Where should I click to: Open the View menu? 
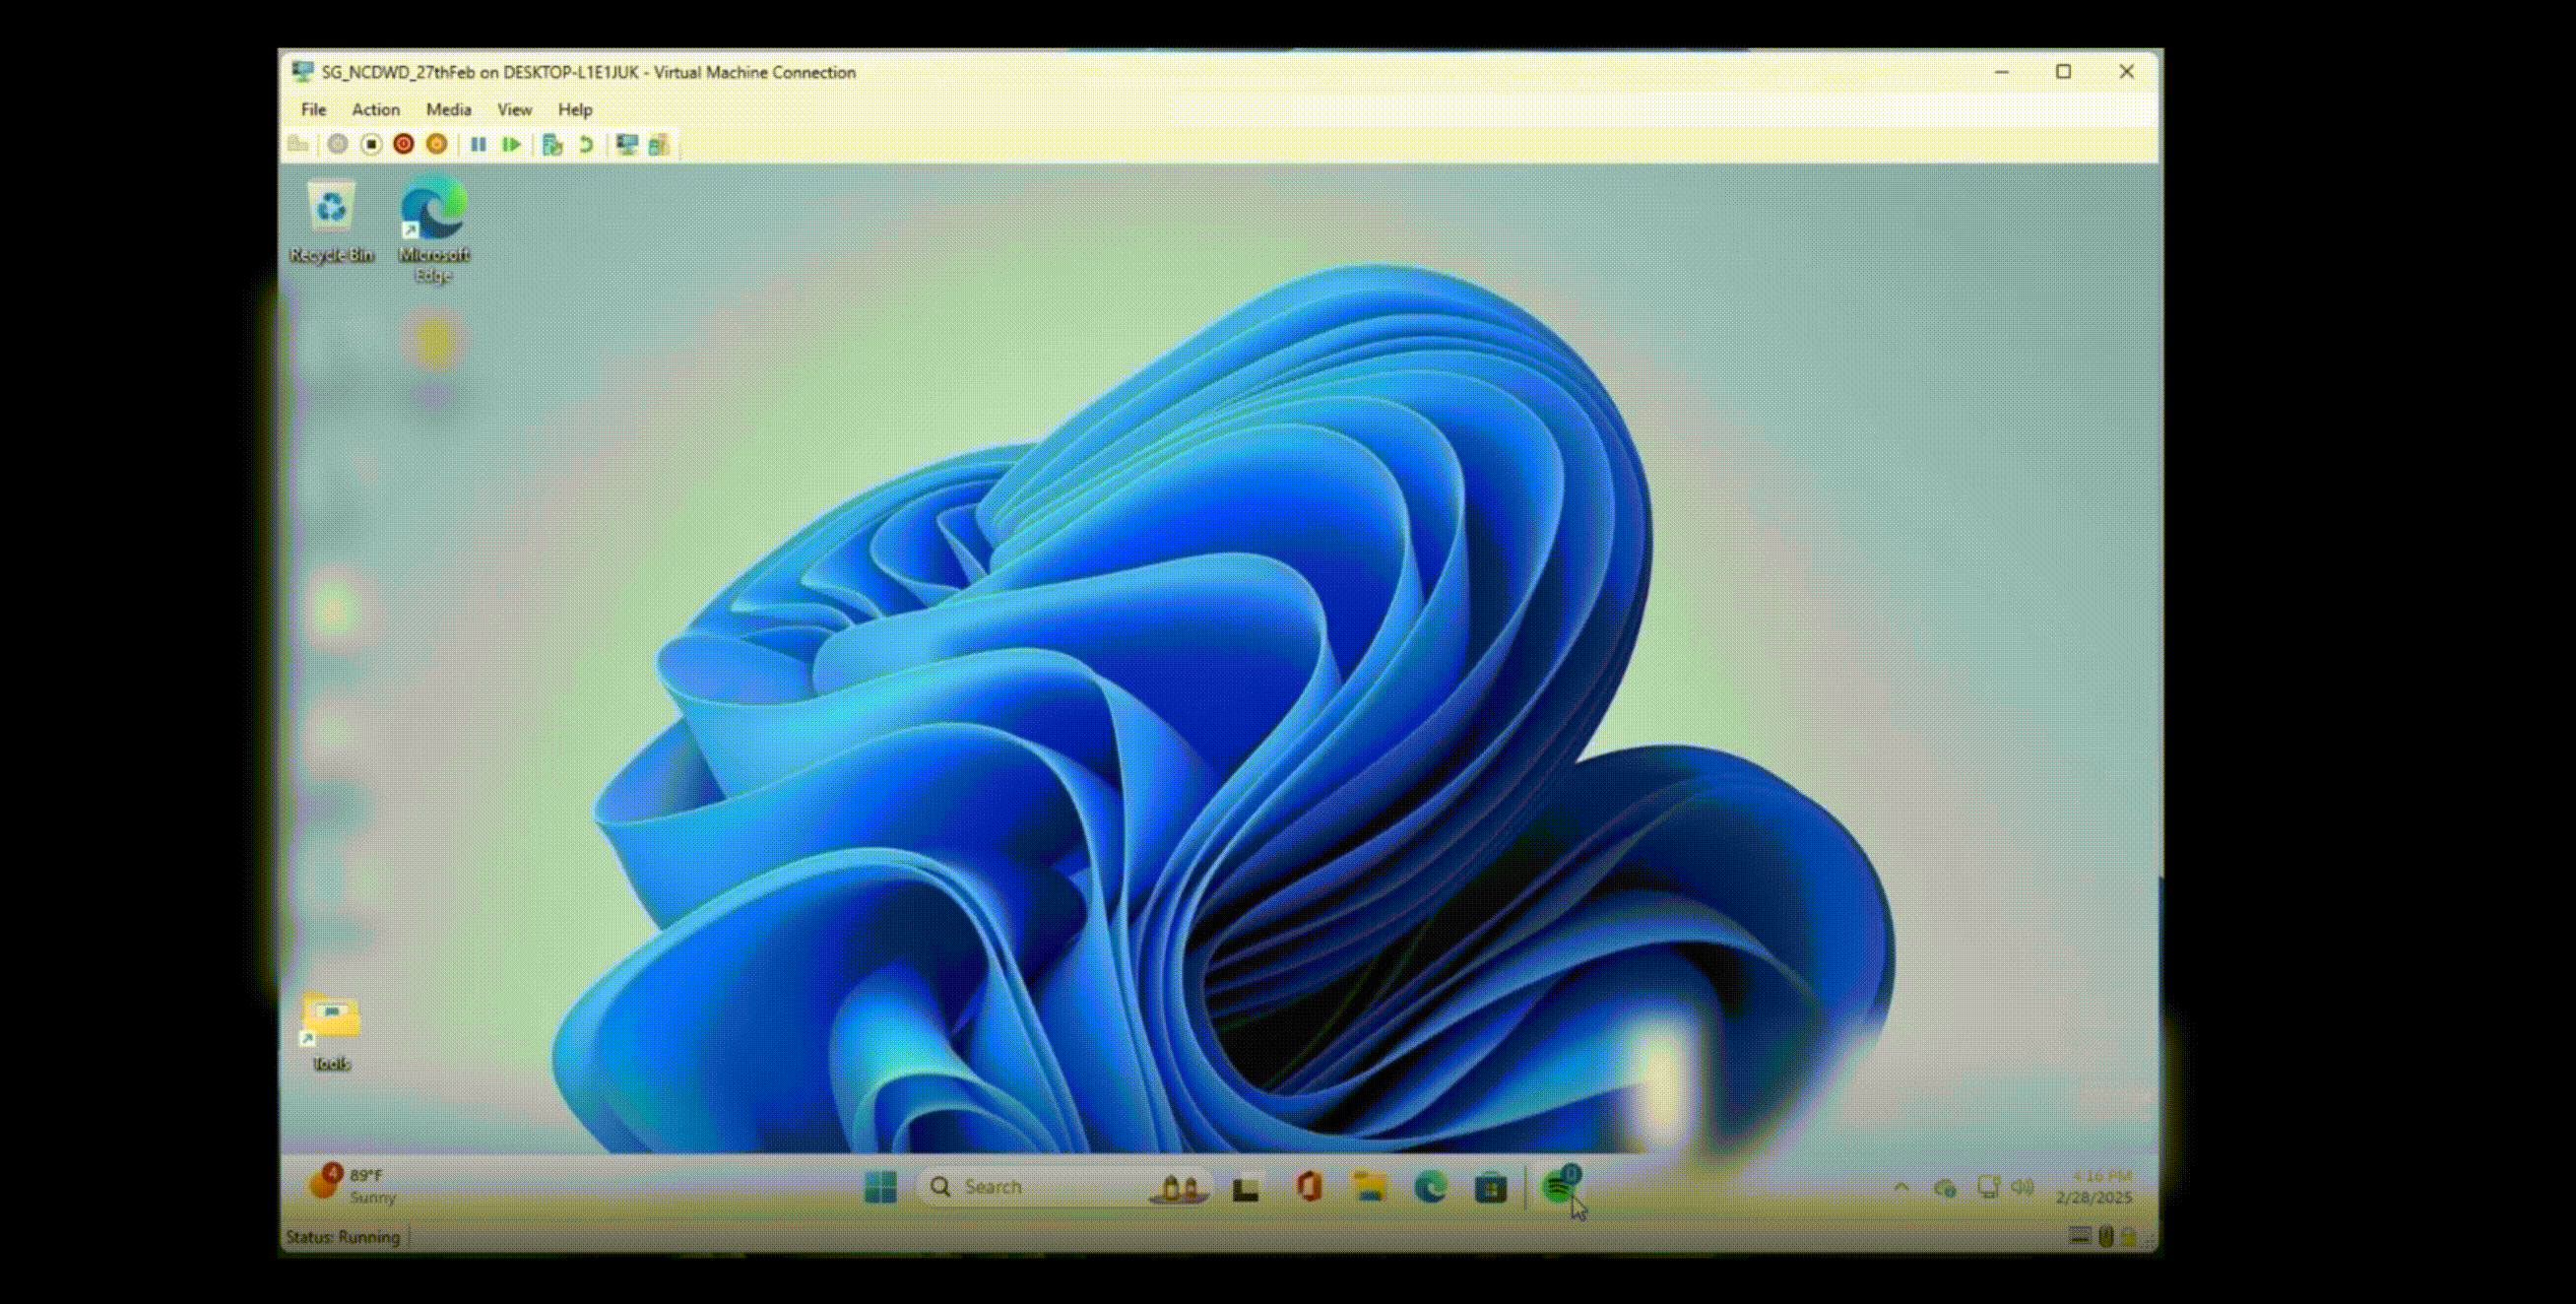point(514,110)
